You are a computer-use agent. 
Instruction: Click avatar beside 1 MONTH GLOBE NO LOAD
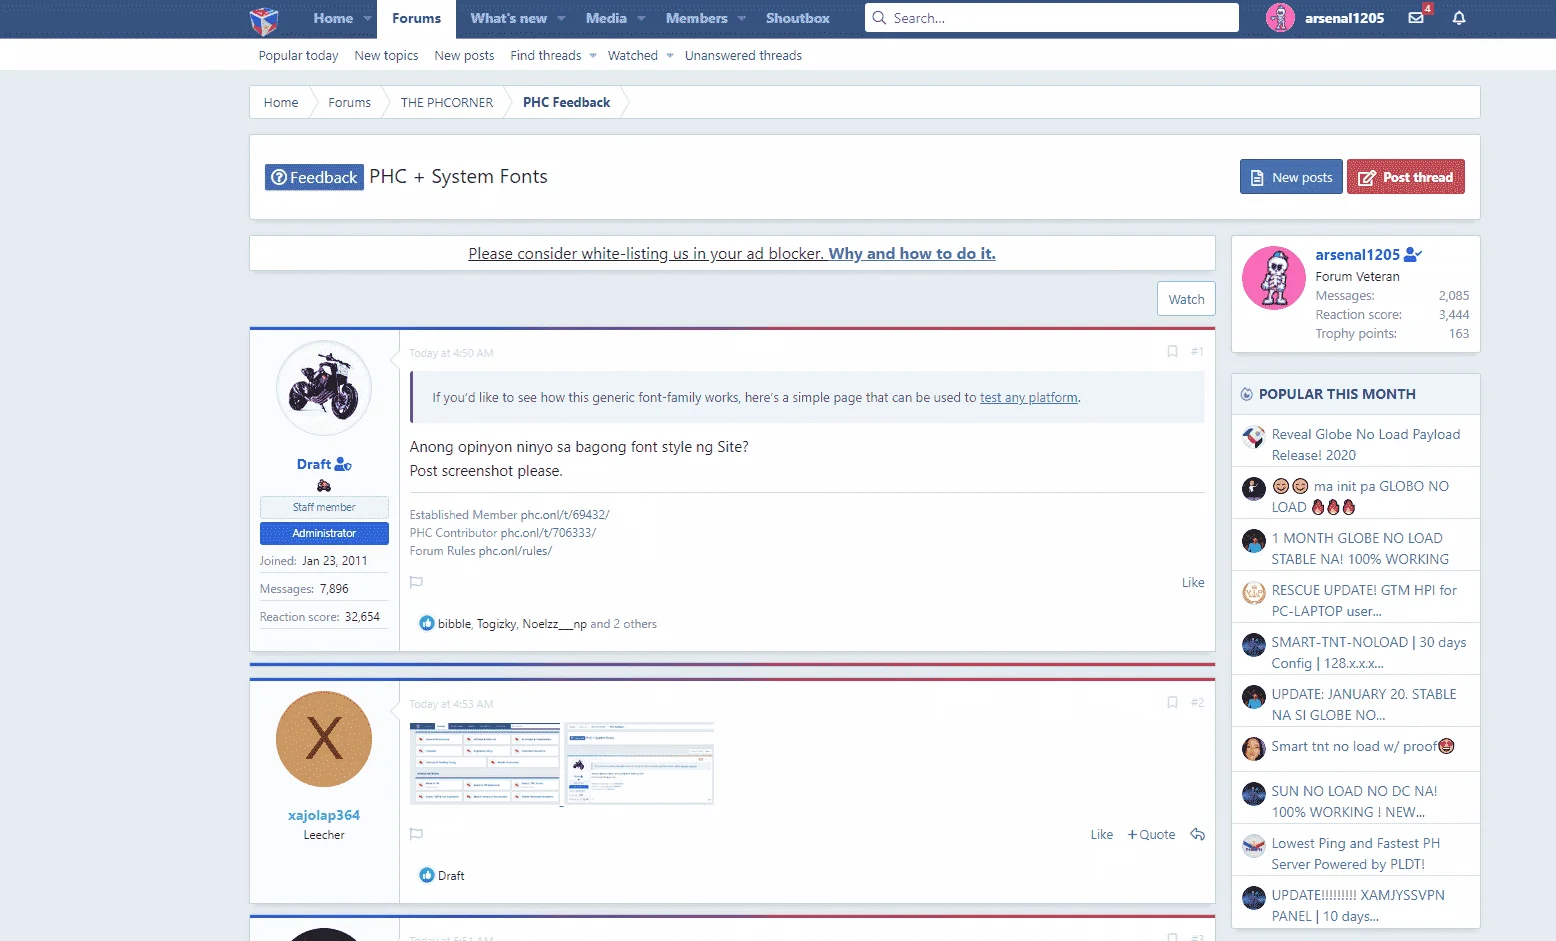click(1254, 541)
